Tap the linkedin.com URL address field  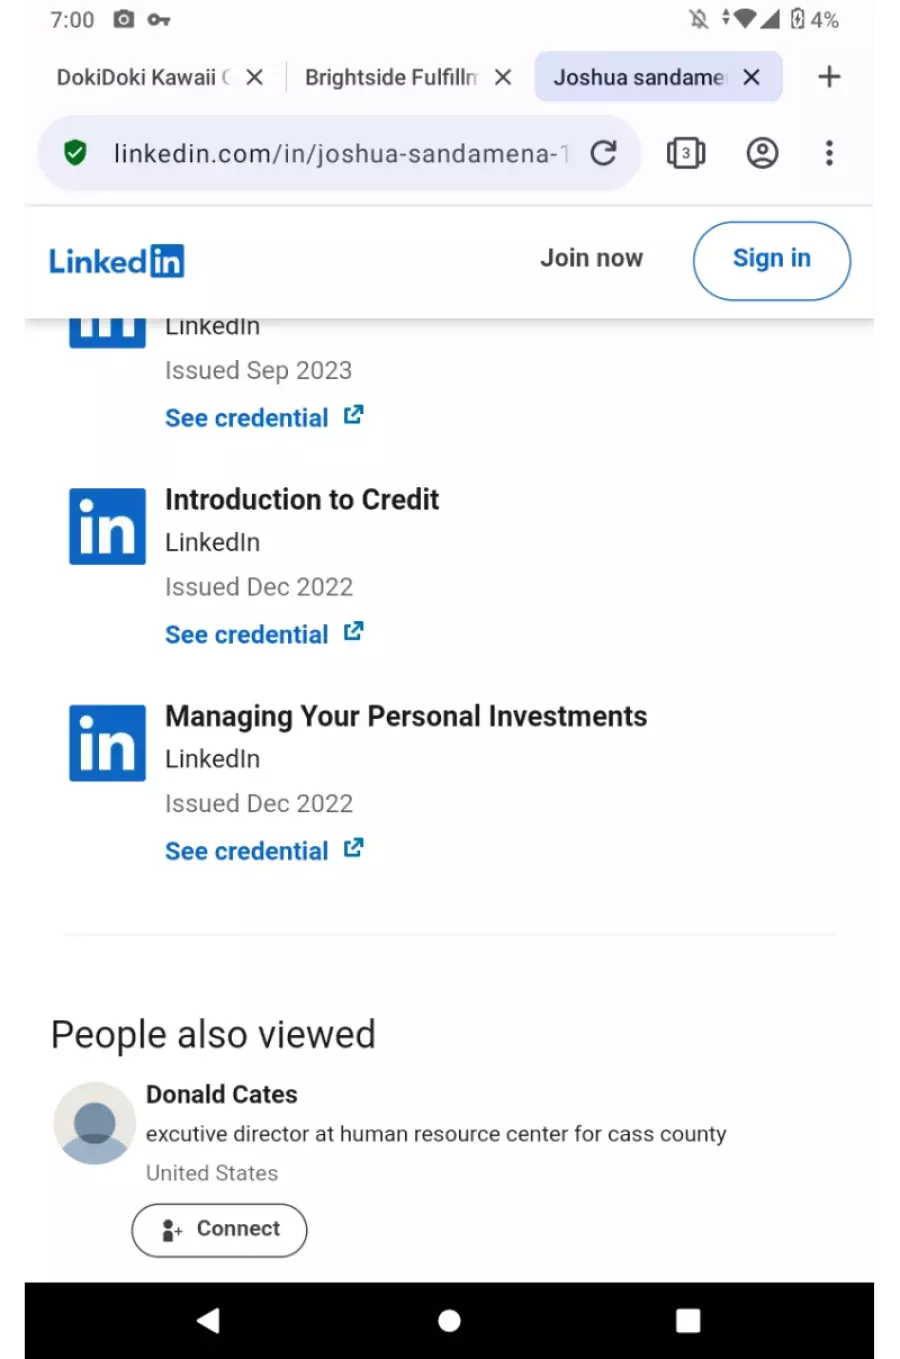coord(340,153)
